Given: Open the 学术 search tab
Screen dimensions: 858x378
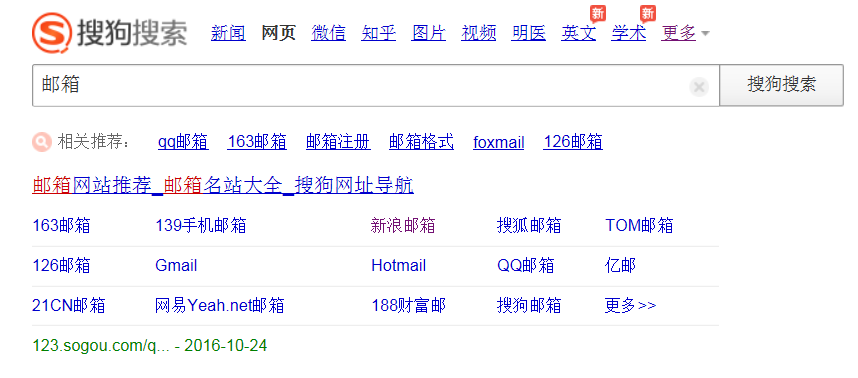Looking at the screenshot, I should [629, 33].
